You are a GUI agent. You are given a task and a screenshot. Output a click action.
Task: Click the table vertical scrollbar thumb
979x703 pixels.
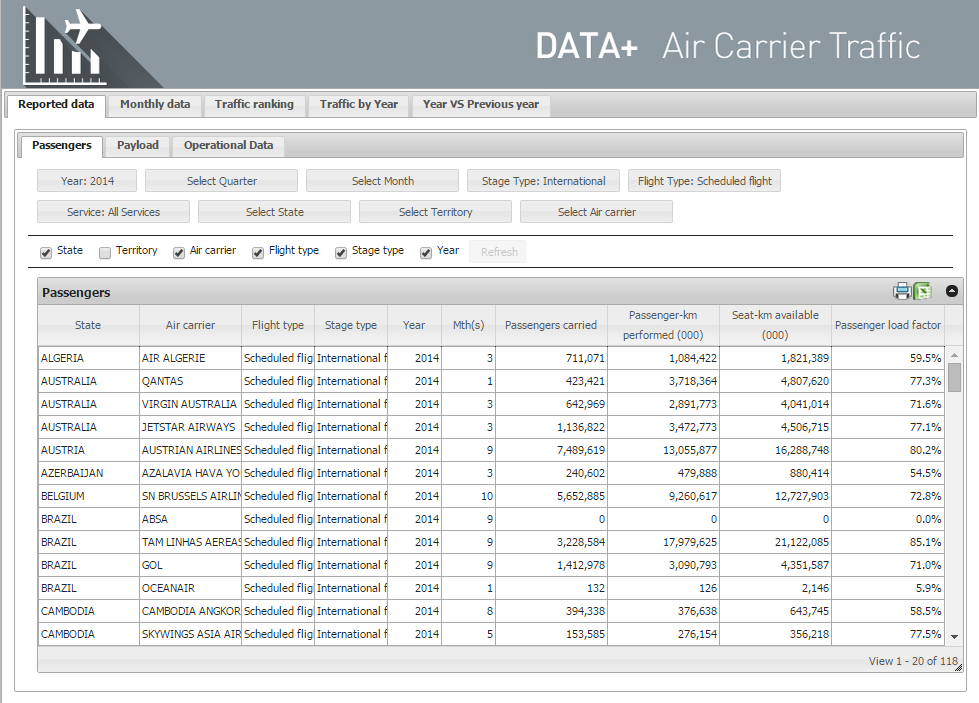click(954, 377)
